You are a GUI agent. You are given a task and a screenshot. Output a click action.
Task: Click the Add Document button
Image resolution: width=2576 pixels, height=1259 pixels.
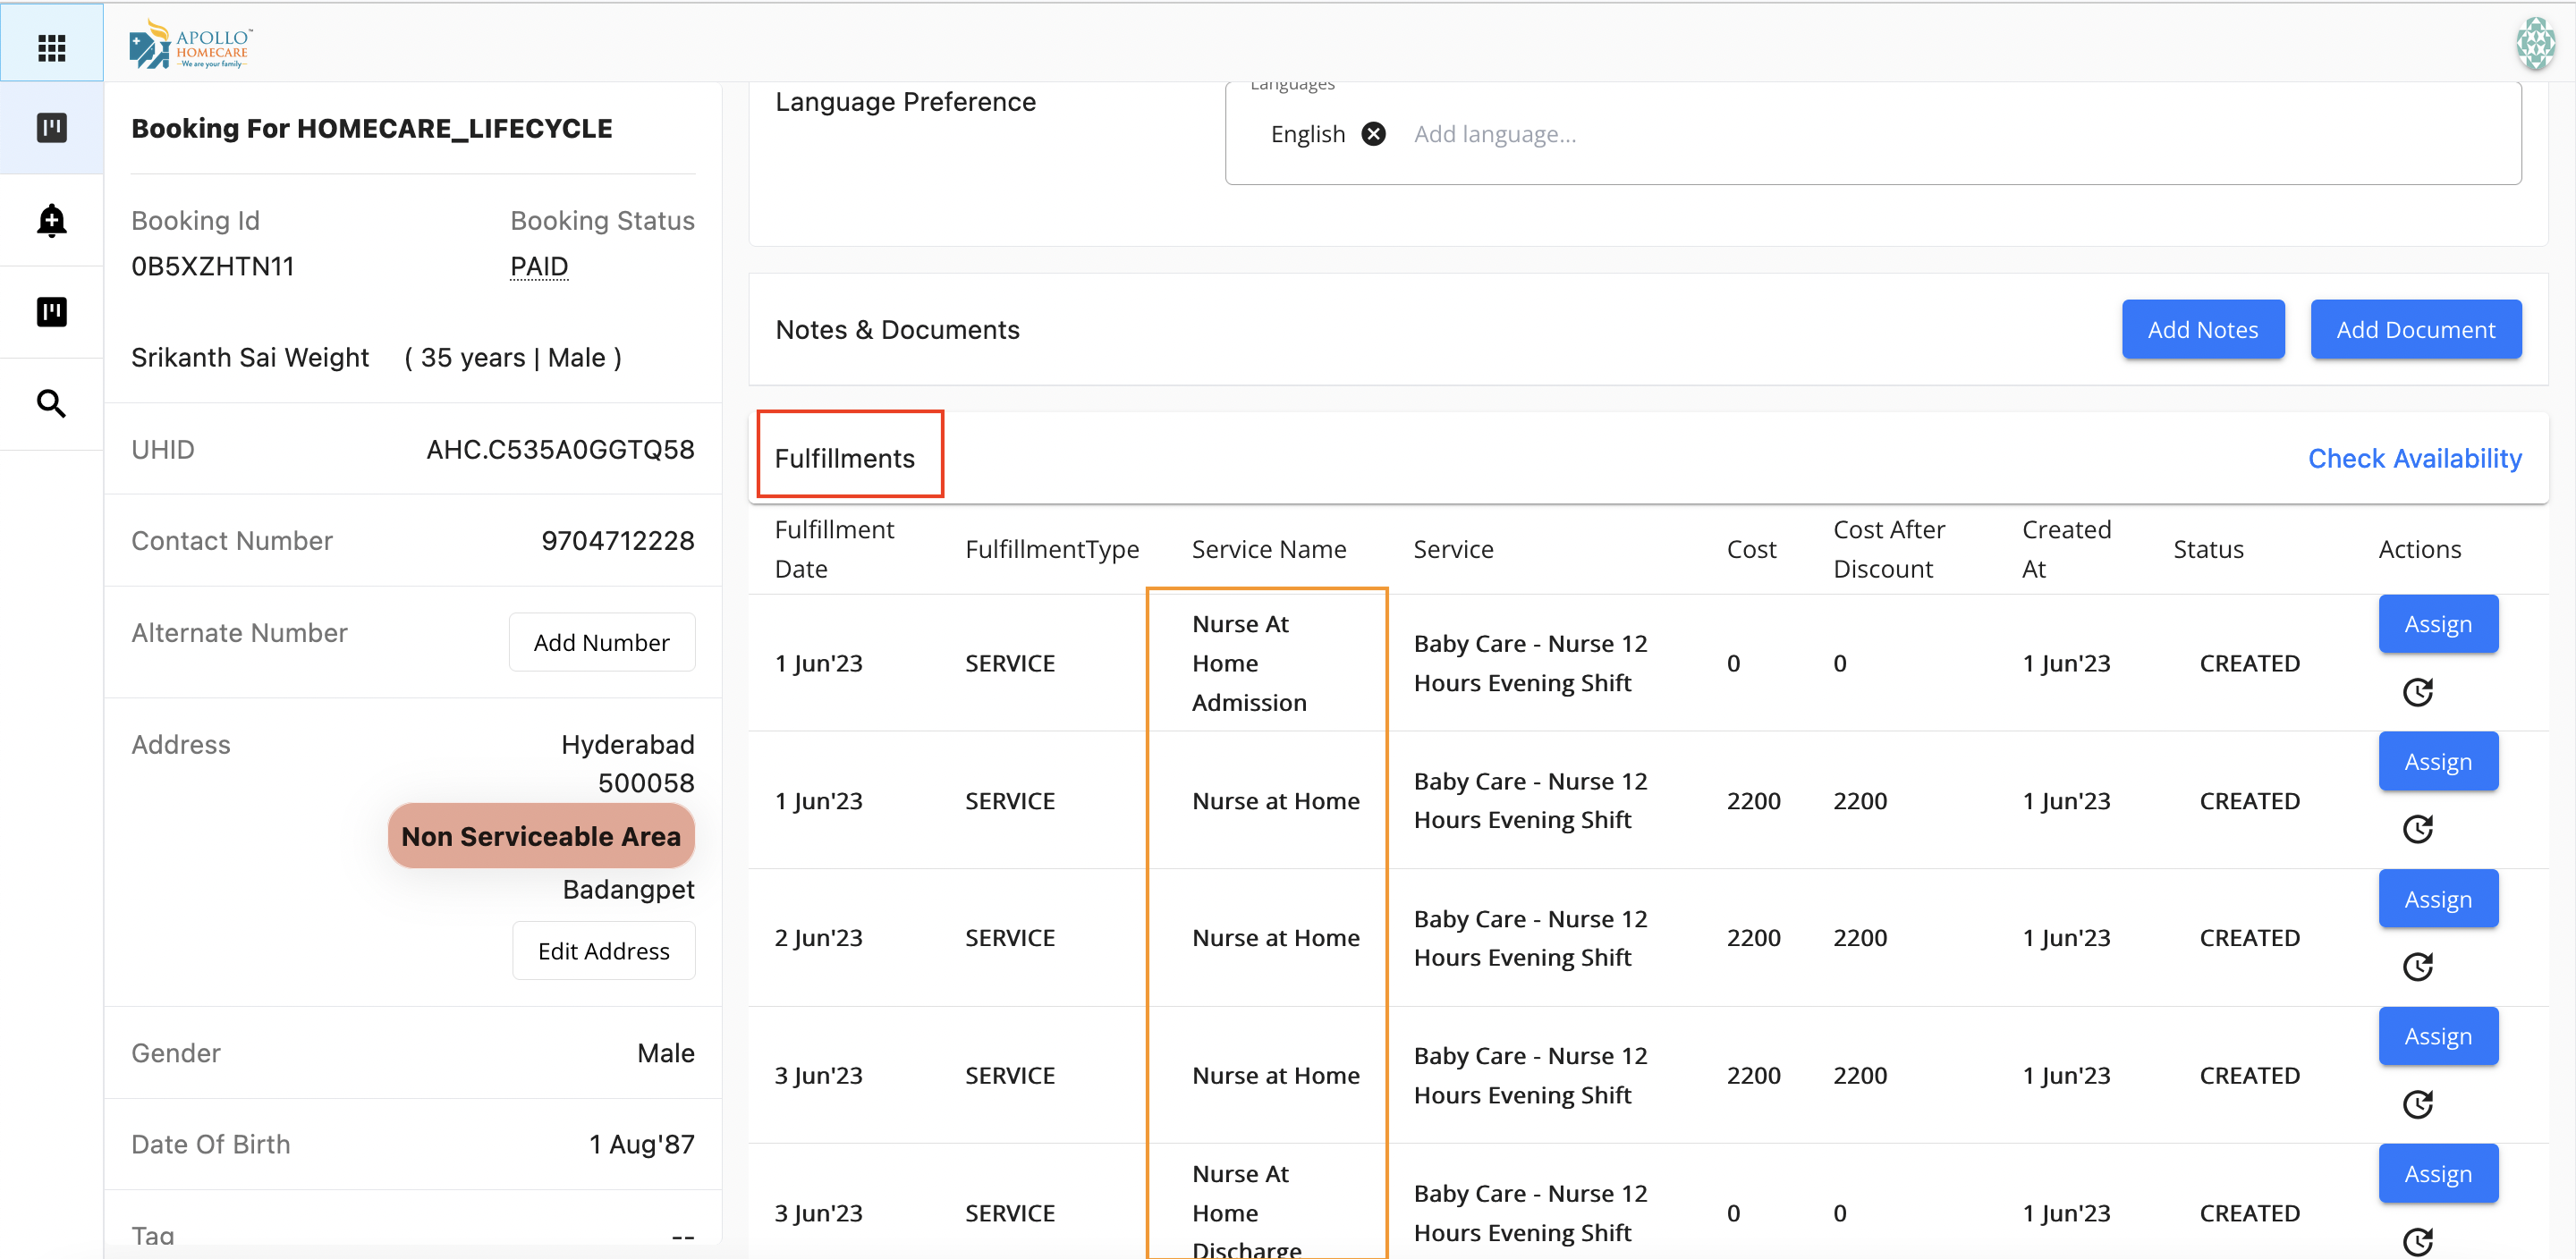click(x=2415, y=330)
